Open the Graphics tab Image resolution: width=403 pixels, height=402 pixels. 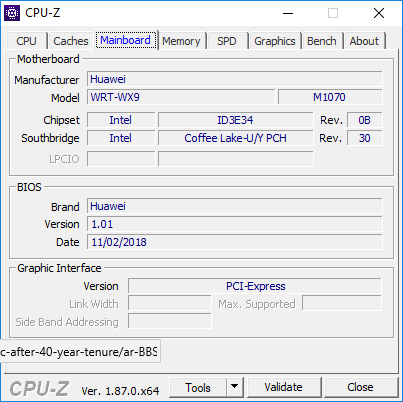[x=275, y=41]
